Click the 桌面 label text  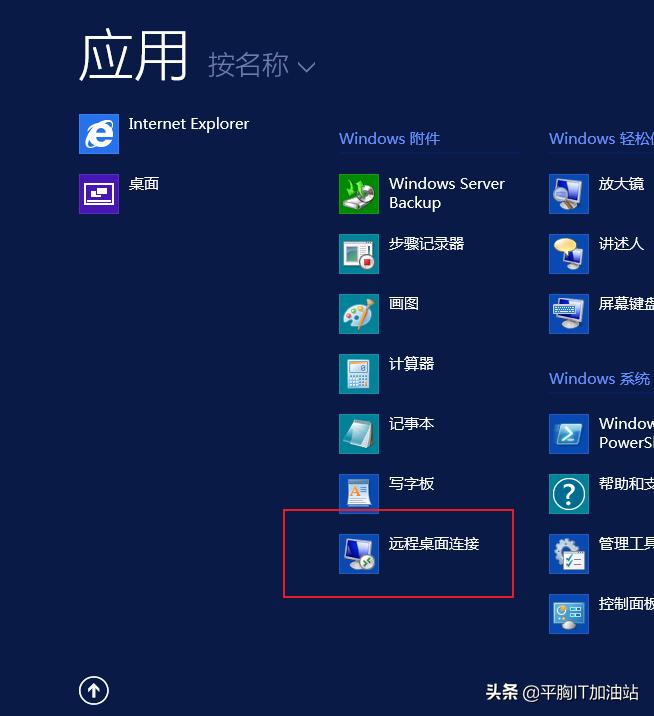click(x=144, y=184)
